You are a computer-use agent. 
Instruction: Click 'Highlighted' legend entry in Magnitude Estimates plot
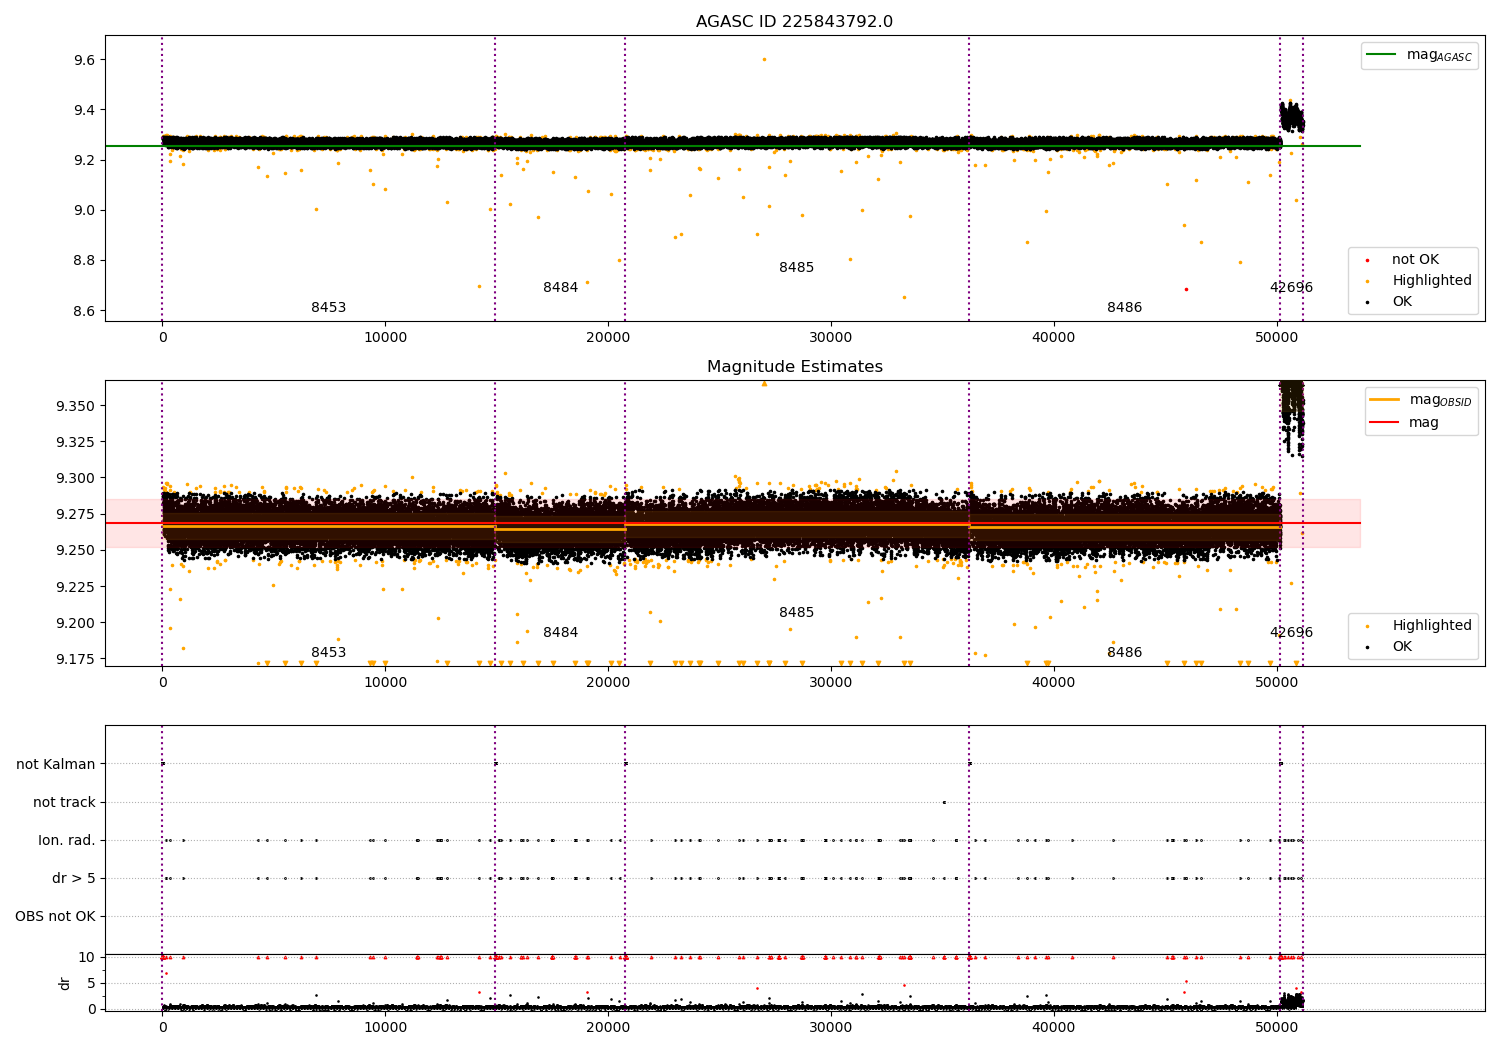click(1417, 626)
